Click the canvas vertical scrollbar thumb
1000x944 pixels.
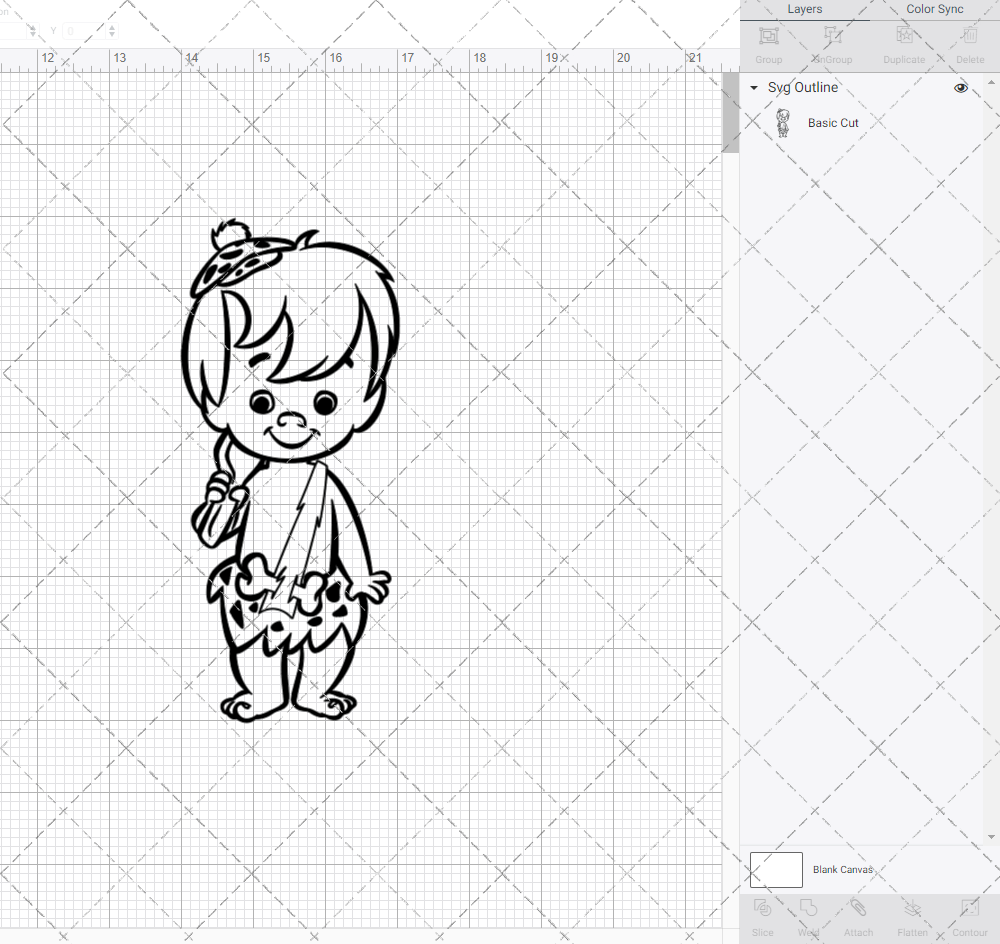click(x=730, y=113)
